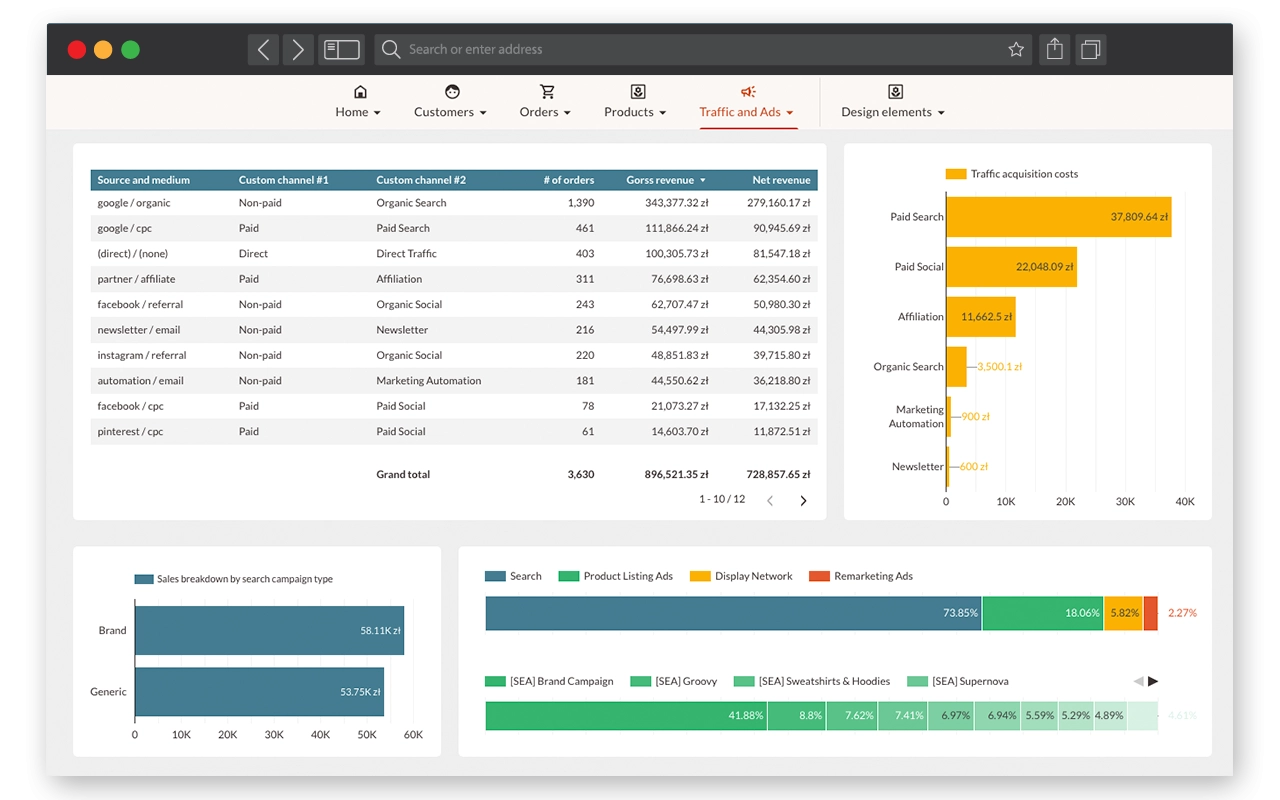Toggle the Remarketing Ads legend swatch
1280x800 pixels.
pos(819,576)
